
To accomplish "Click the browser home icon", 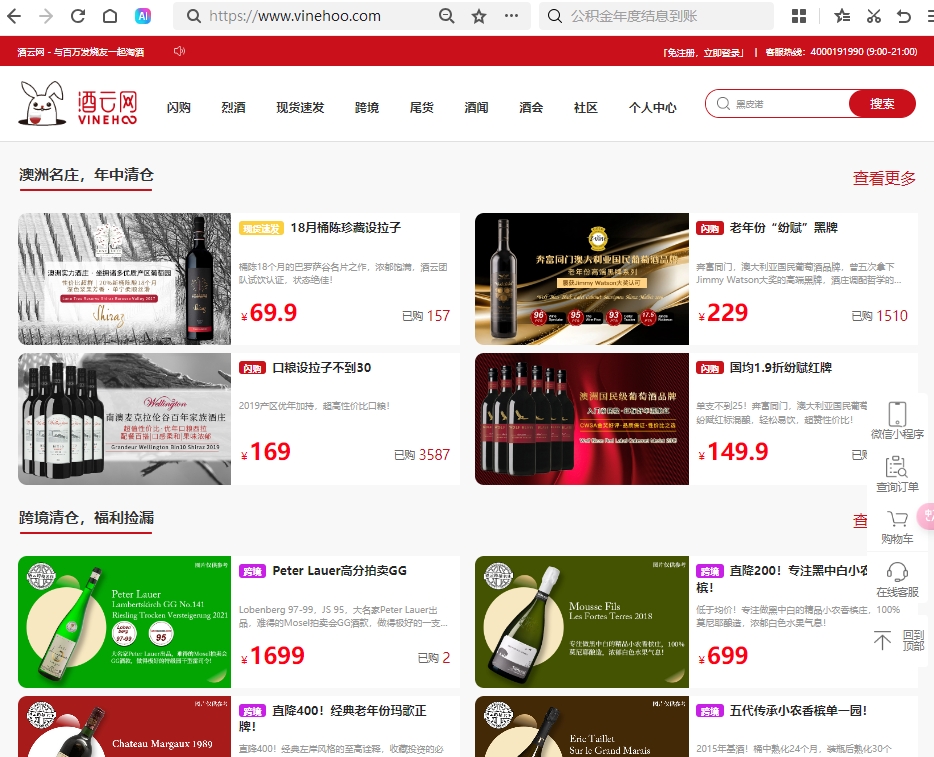I will click(108, 17).
